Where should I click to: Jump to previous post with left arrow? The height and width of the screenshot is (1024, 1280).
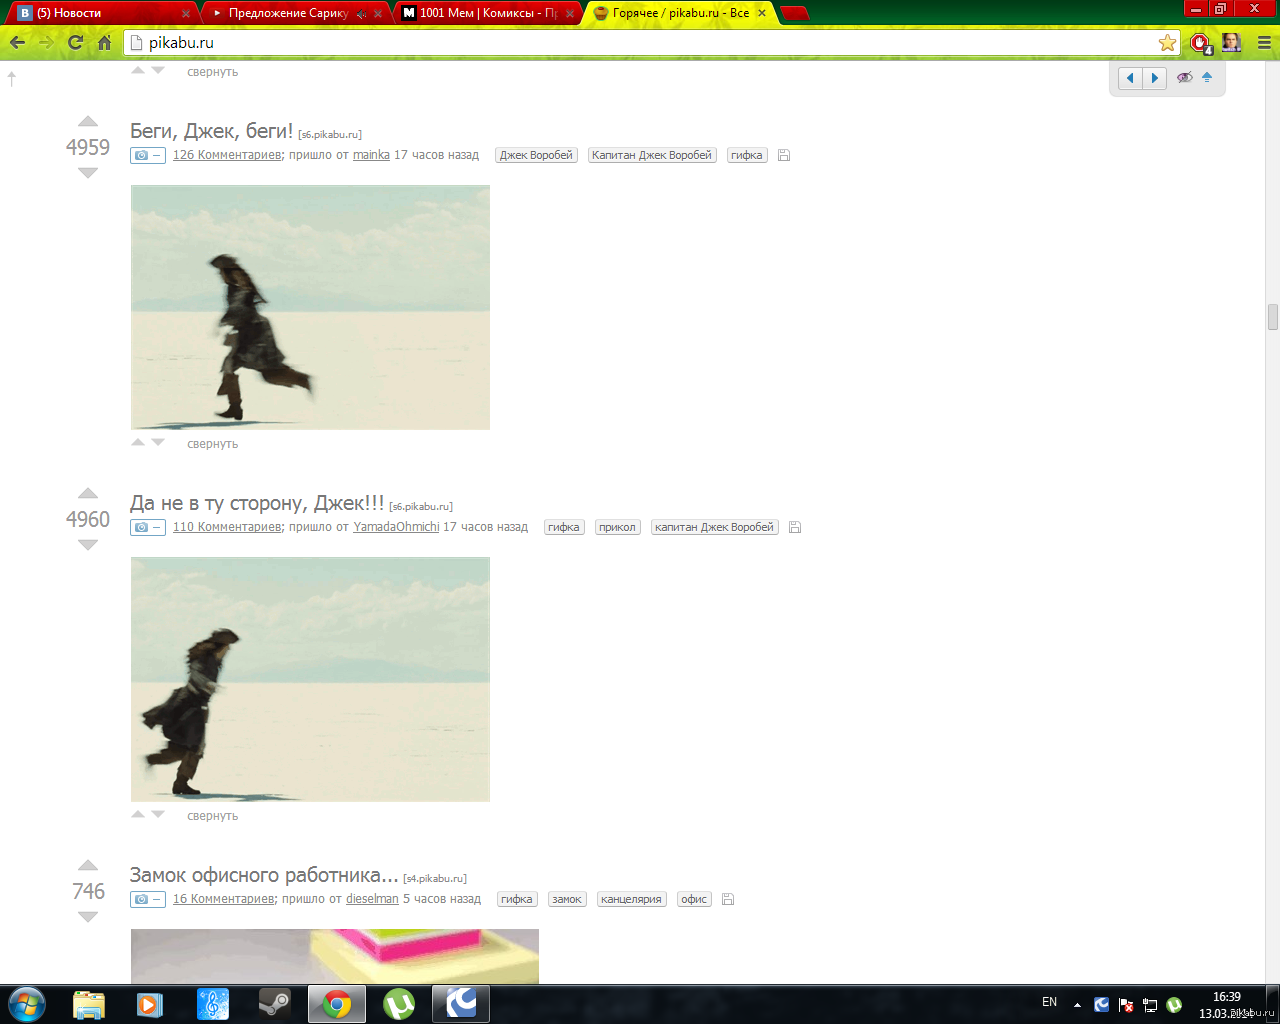point(1130,78)
